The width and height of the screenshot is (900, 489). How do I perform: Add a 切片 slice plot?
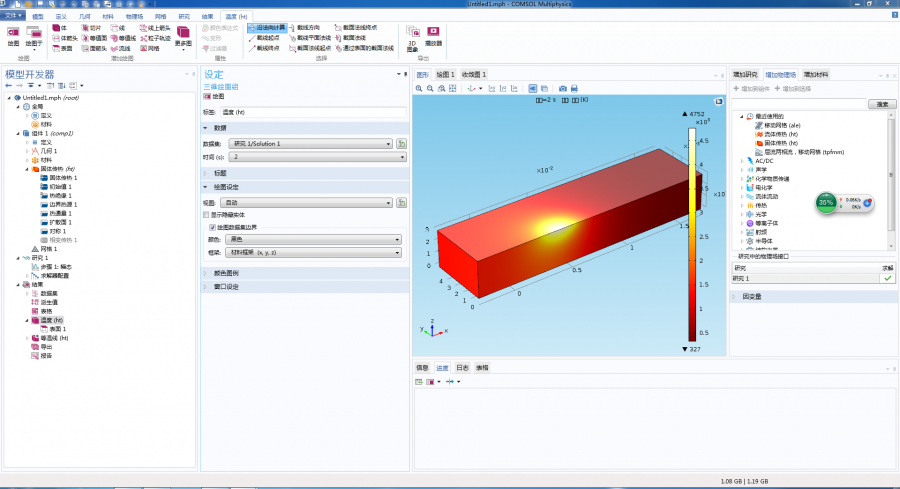coord(91,28)
